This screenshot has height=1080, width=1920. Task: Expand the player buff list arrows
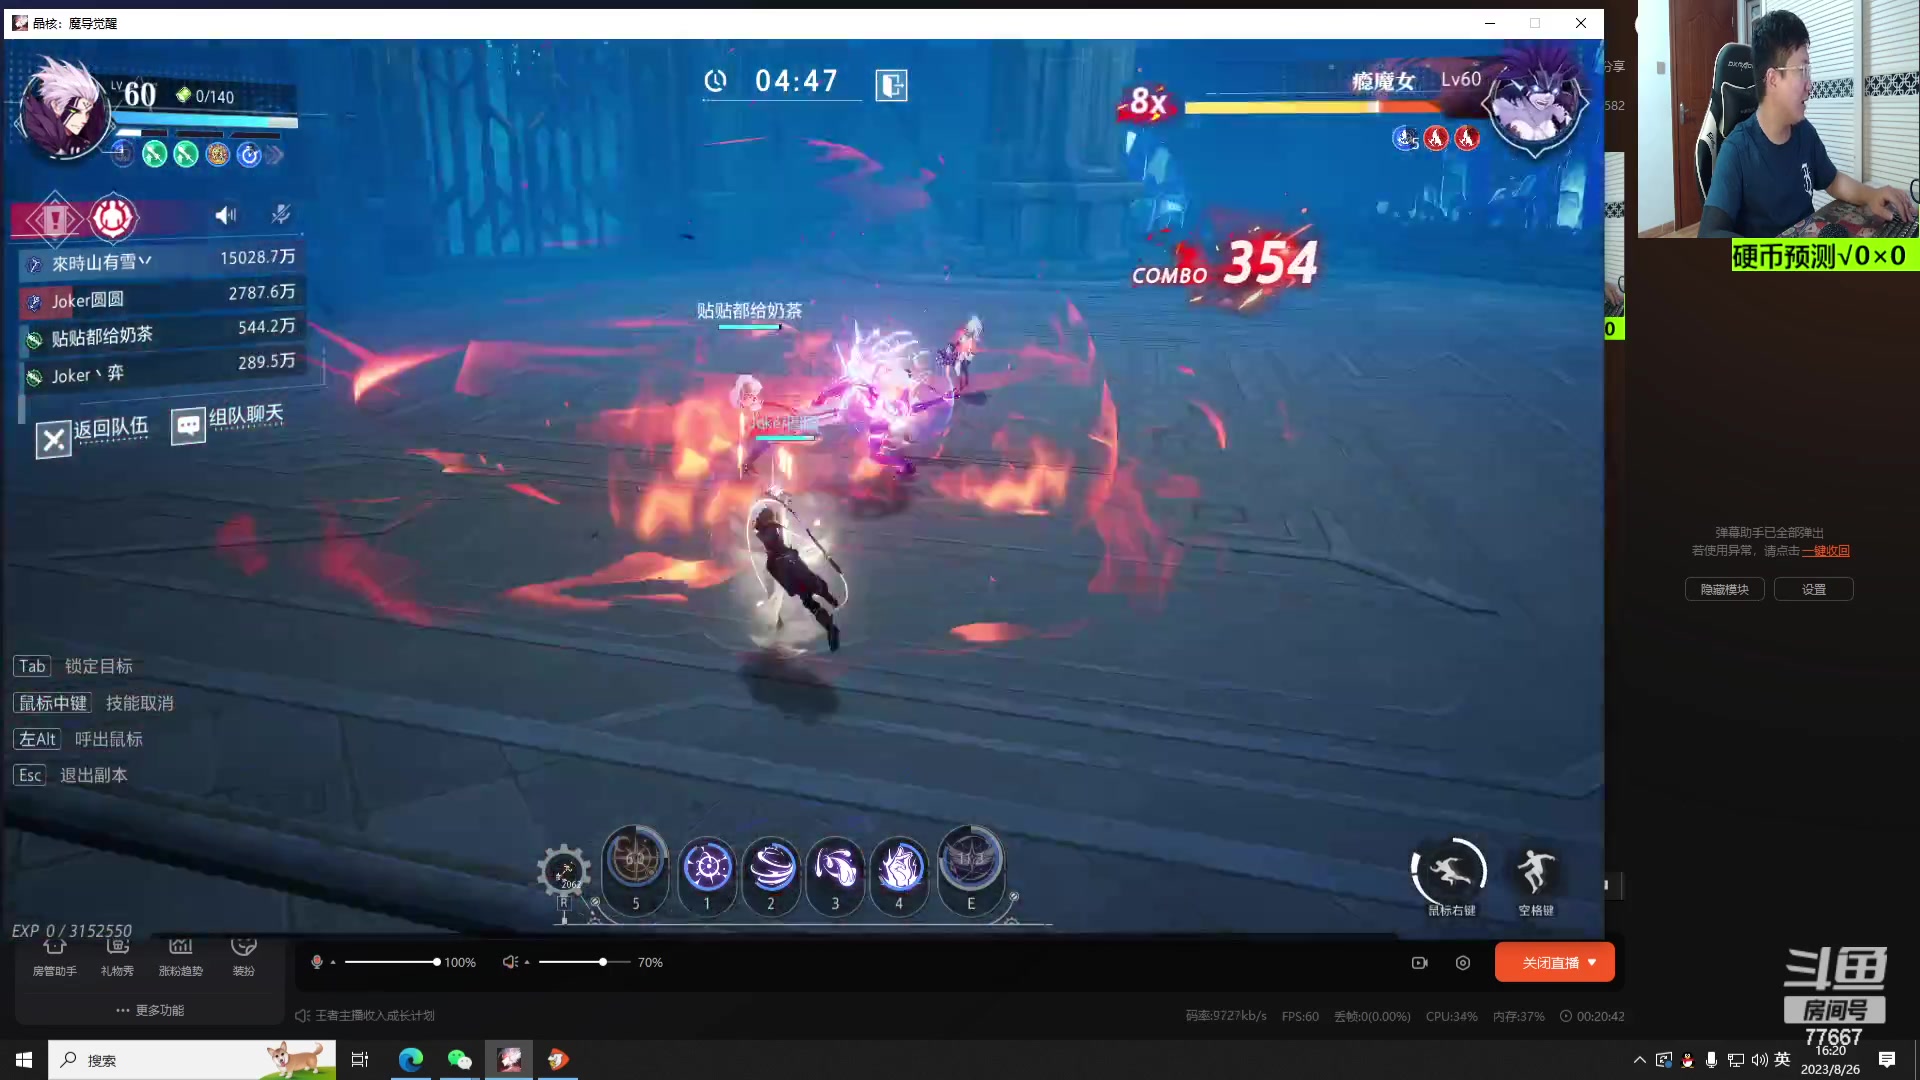(275, 155)
